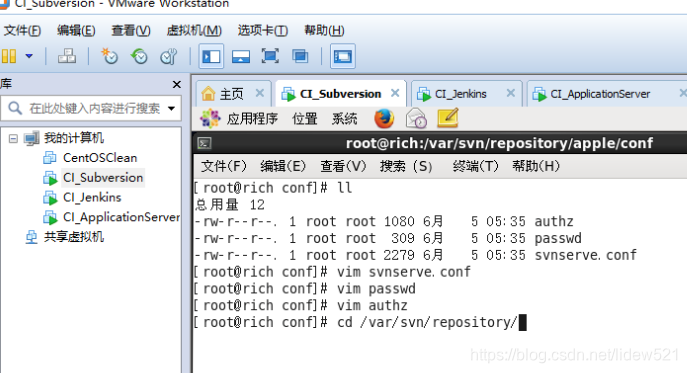This screenshot has width=687, height=373.
Task: Open terminal 搜索(S) menu
Action: coord(406,166)
